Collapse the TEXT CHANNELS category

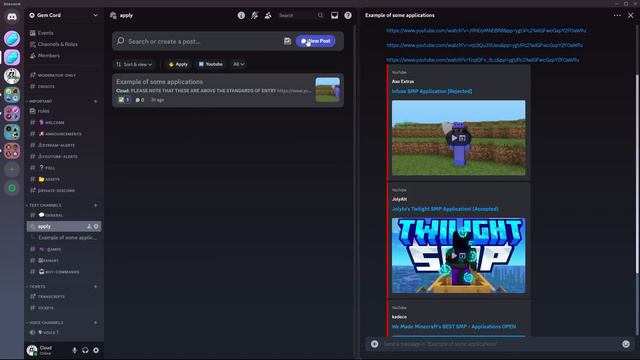44,205
